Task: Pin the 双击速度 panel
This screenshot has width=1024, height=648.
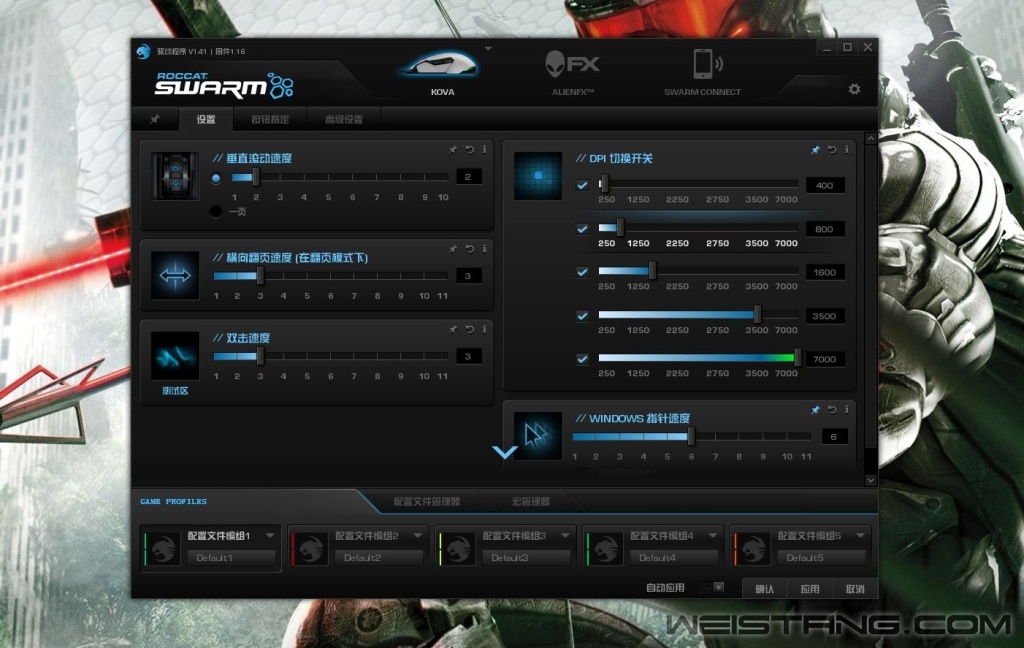Action: pyautogui.click(x=453, y=329)
